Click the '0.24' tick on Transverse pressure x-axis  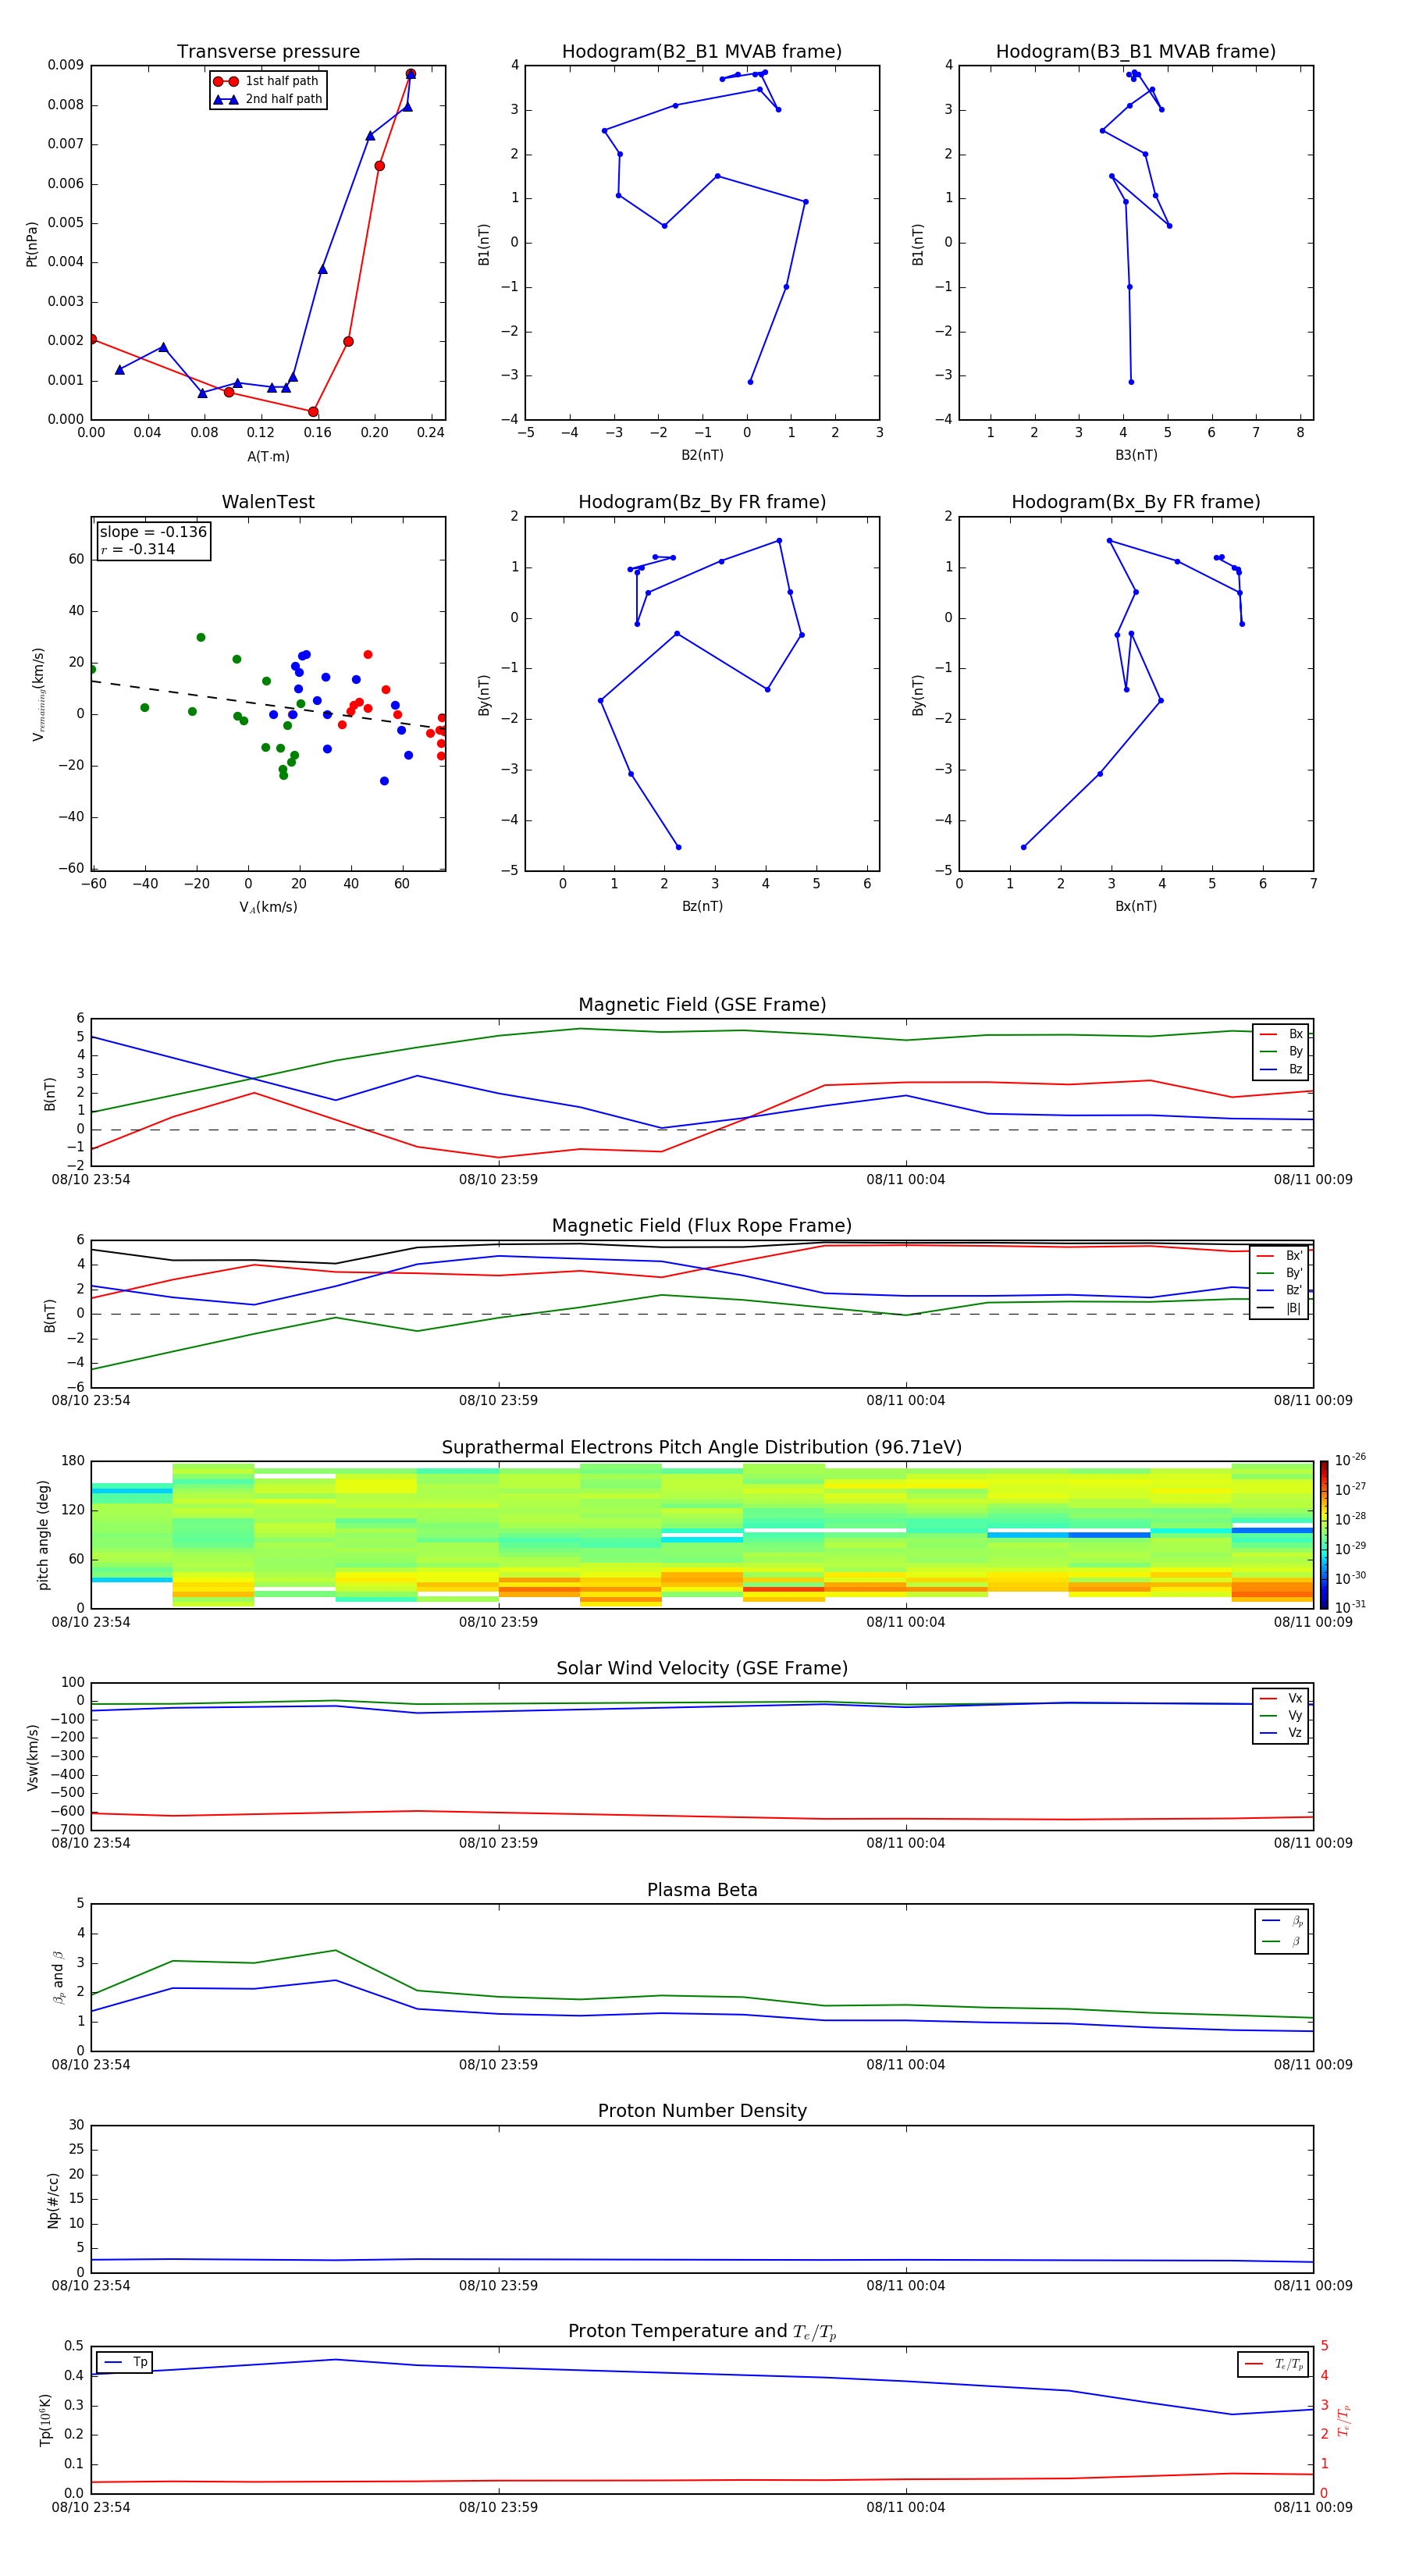point(431,433)
